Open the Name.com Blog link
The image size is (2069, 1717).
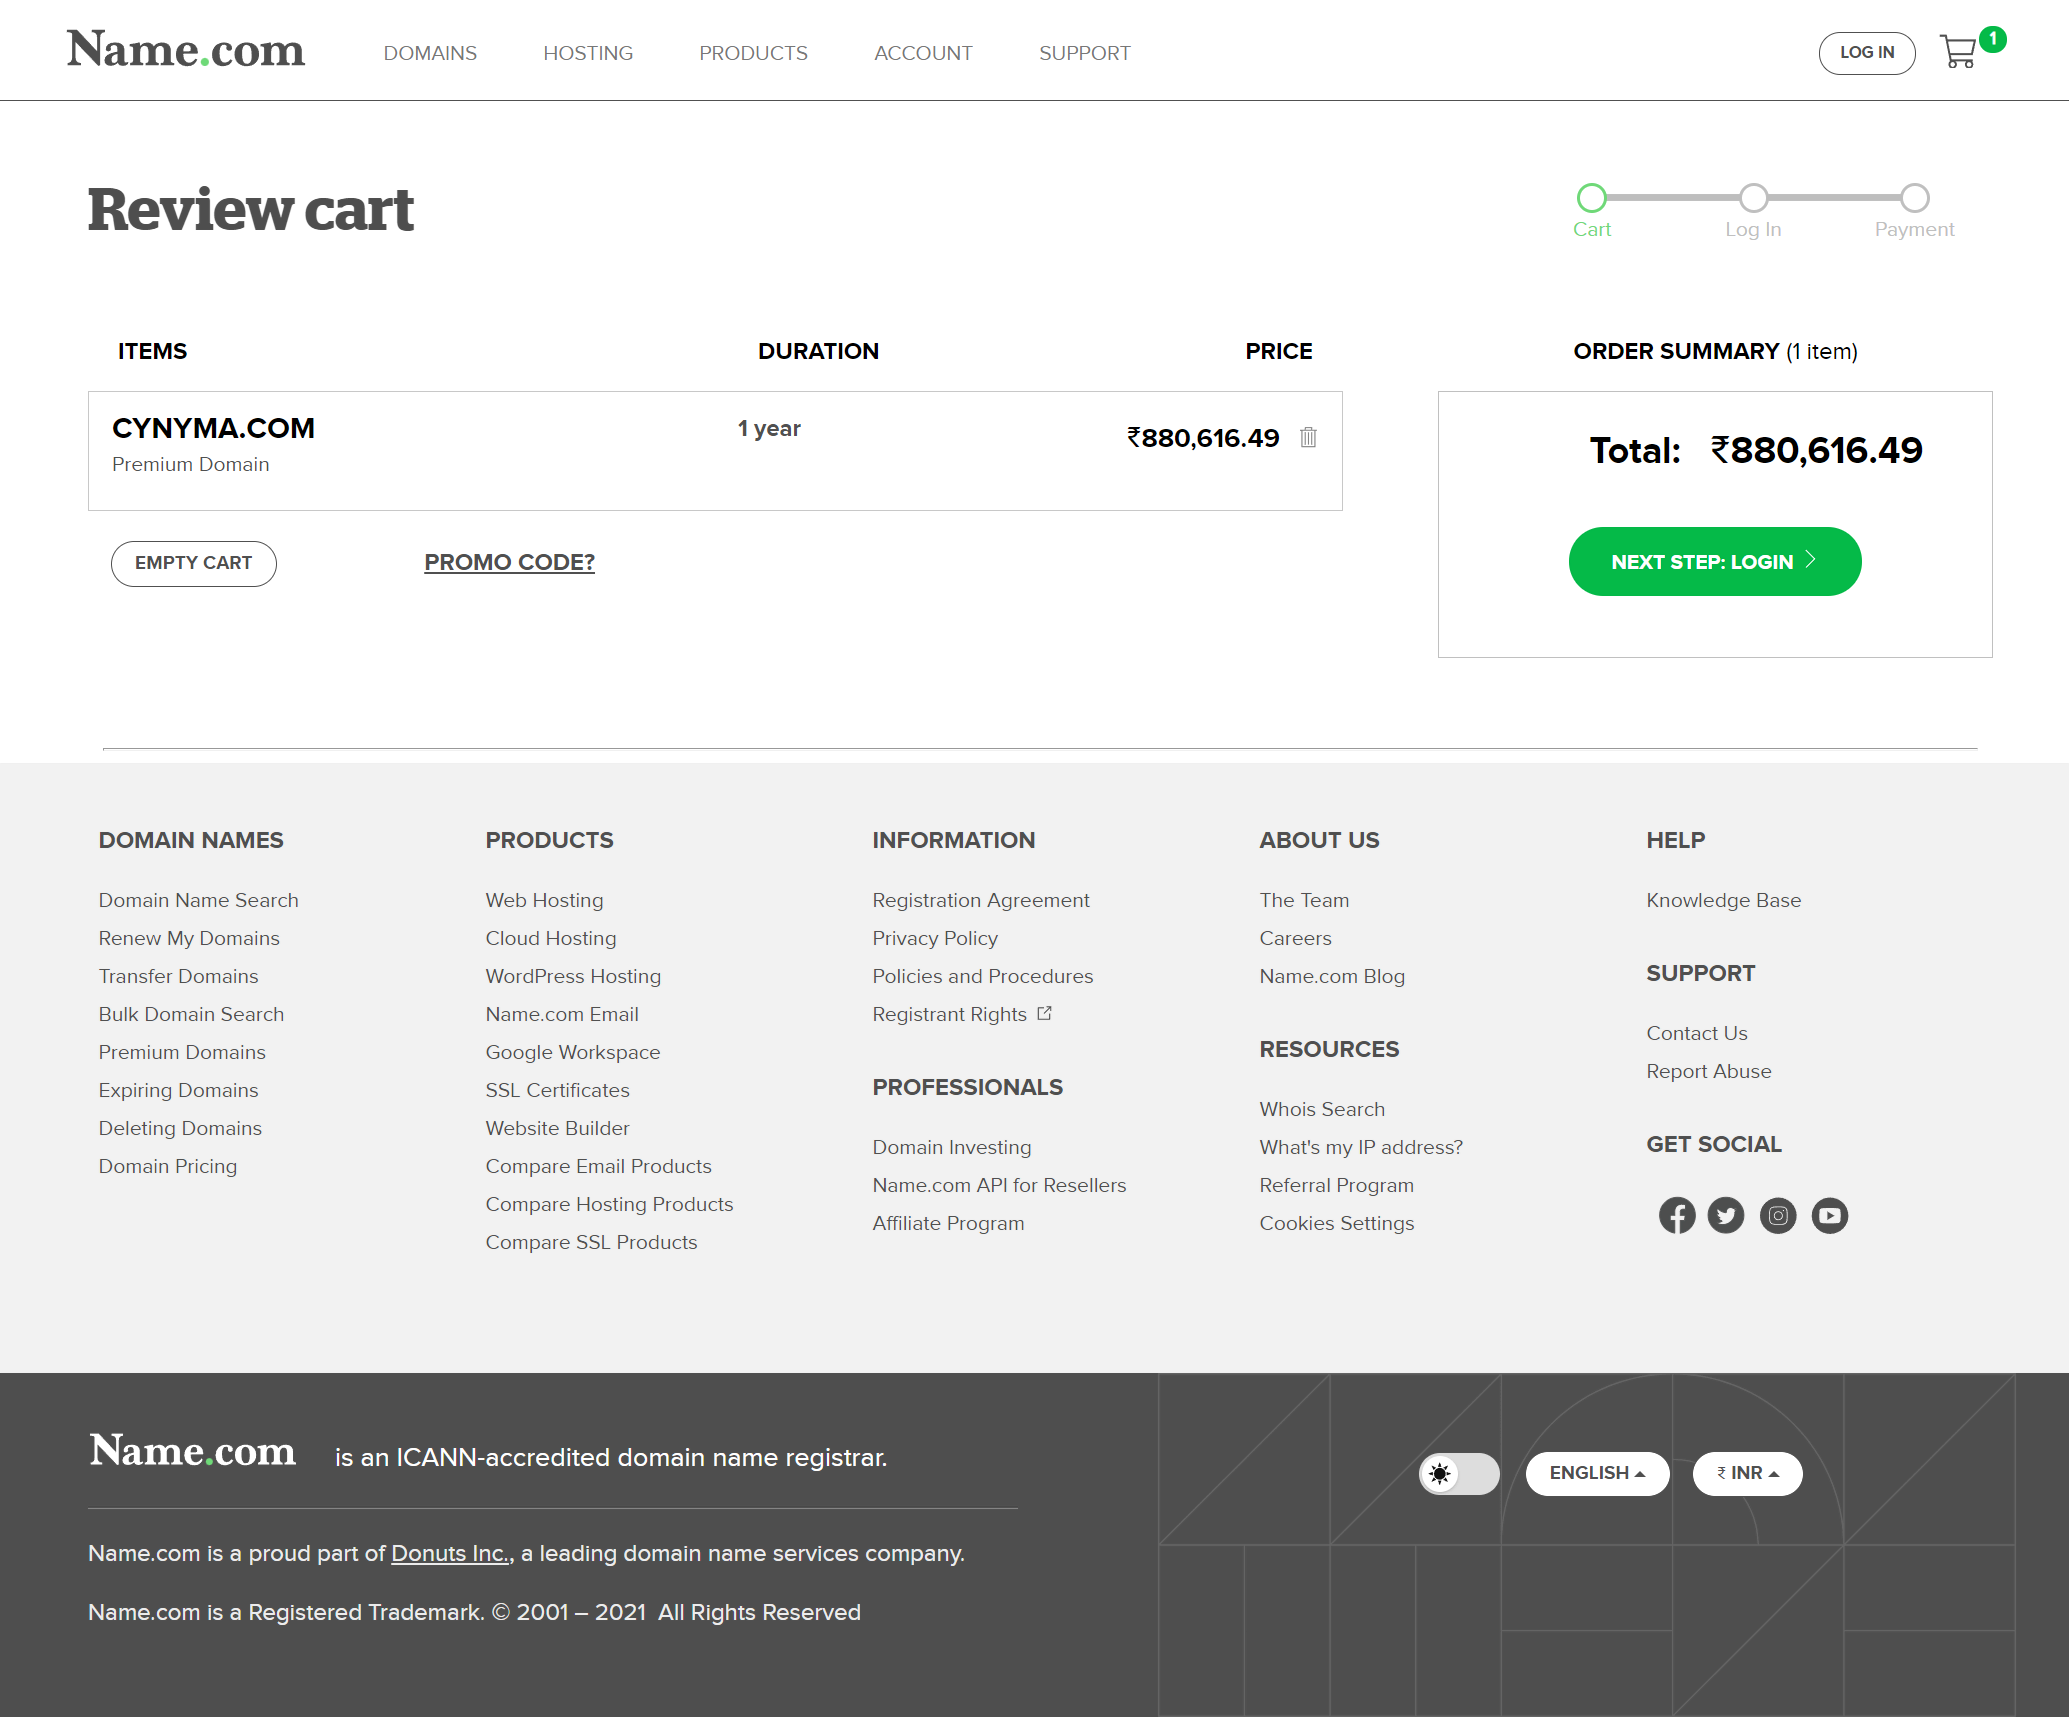[x=1332, y=976]
